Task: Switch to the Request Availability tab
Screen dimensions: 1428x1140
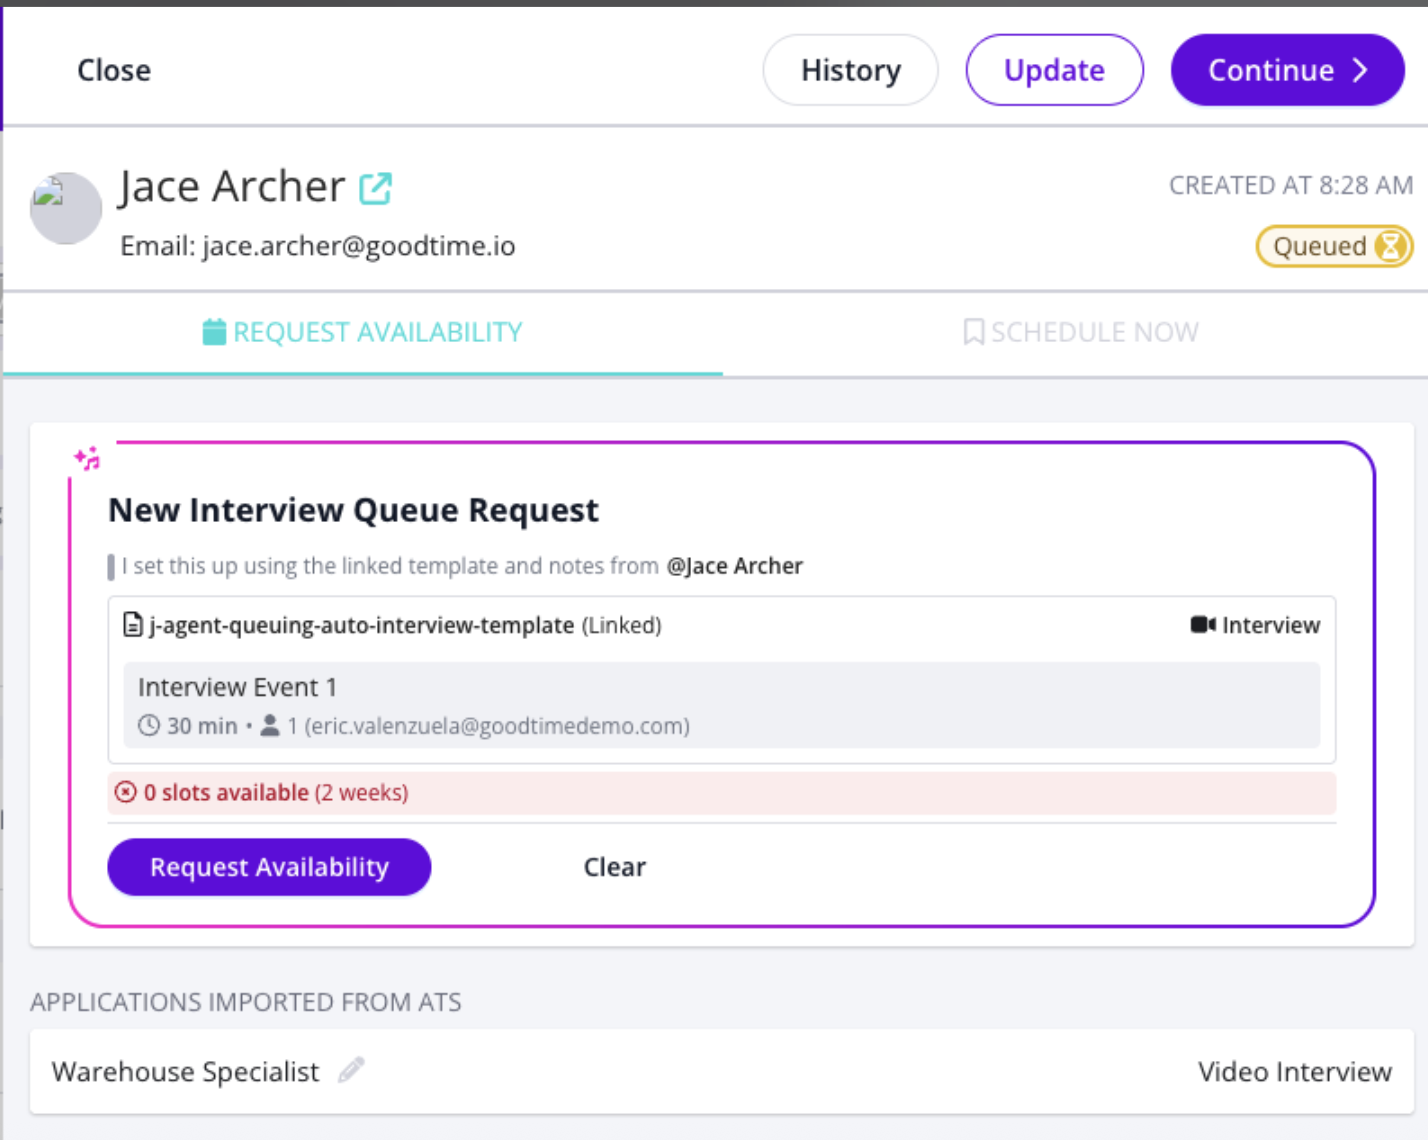Action: [x=363, y=332]
